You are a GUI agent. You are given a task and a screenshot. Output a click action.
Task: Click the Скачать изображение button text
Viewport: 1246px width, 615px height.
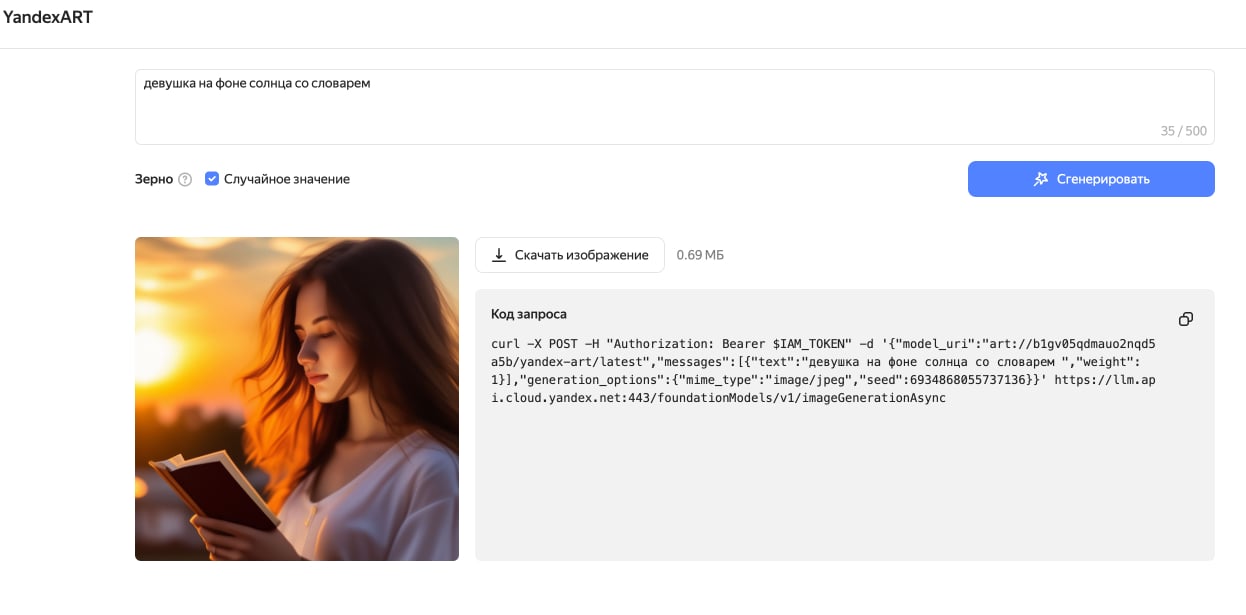pos(581,255)
